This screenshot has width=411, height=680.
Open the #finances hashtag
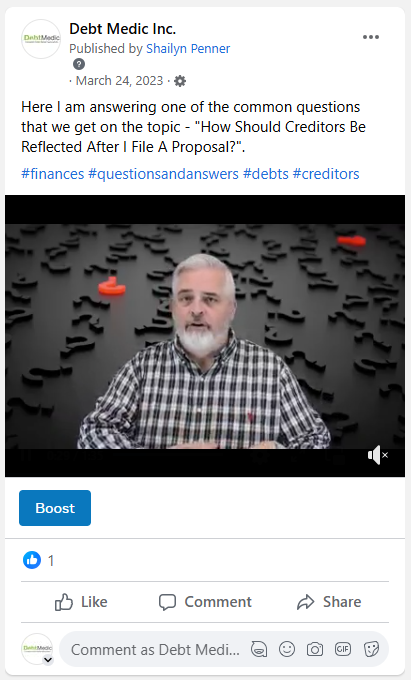coord(52,174)
